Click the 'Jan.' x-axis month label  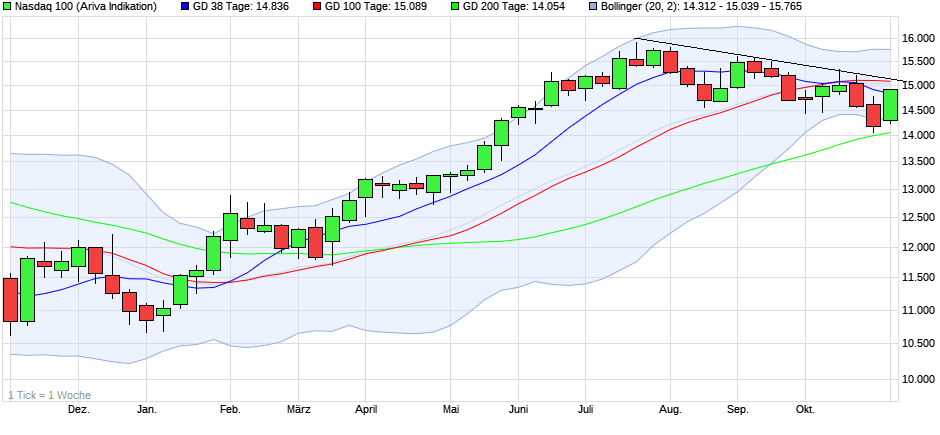[147, 410]
